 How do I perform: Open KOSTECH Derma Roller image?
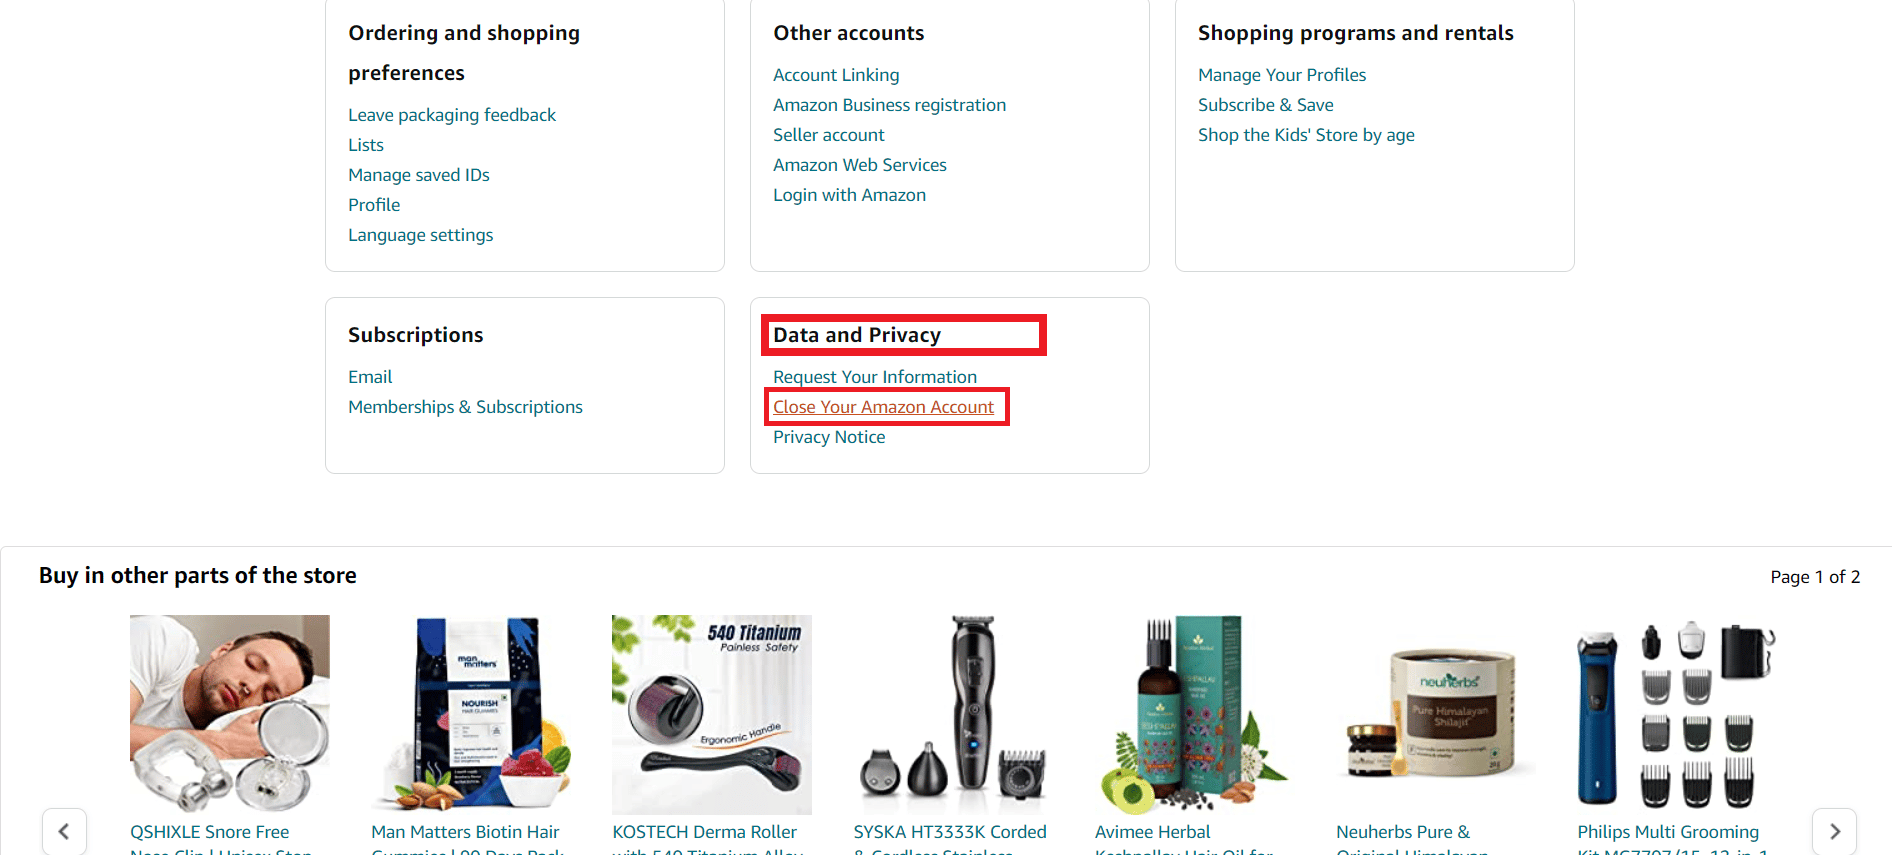point(712,713)
